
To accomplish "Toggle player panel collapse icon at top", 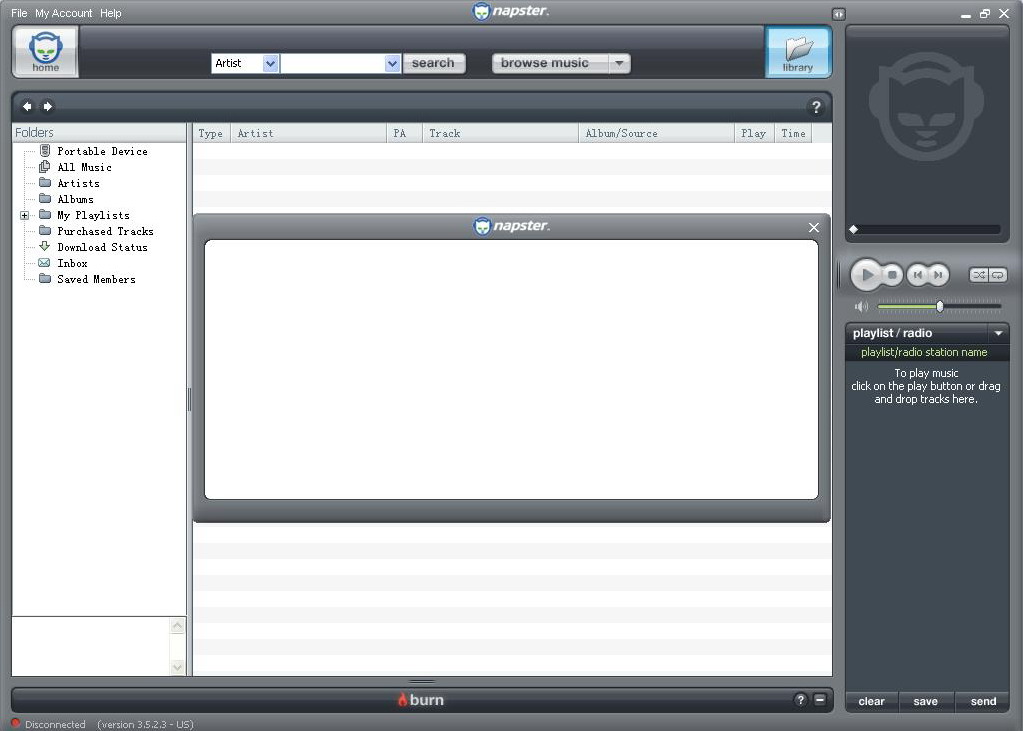I will tap(838, 14).
